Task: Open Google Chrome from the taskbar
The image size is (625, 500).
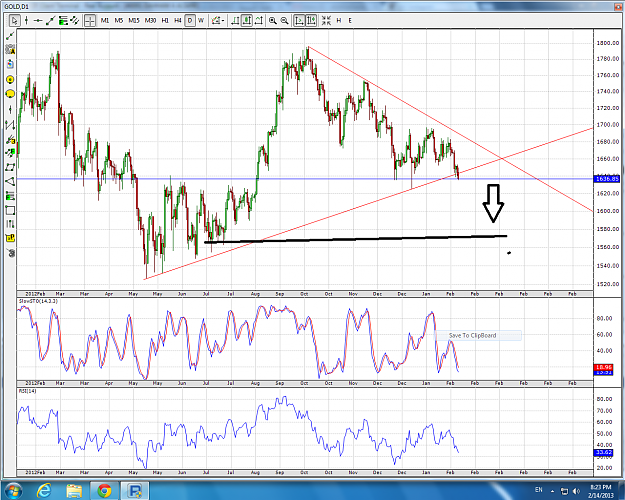Action: coord(104,490)
